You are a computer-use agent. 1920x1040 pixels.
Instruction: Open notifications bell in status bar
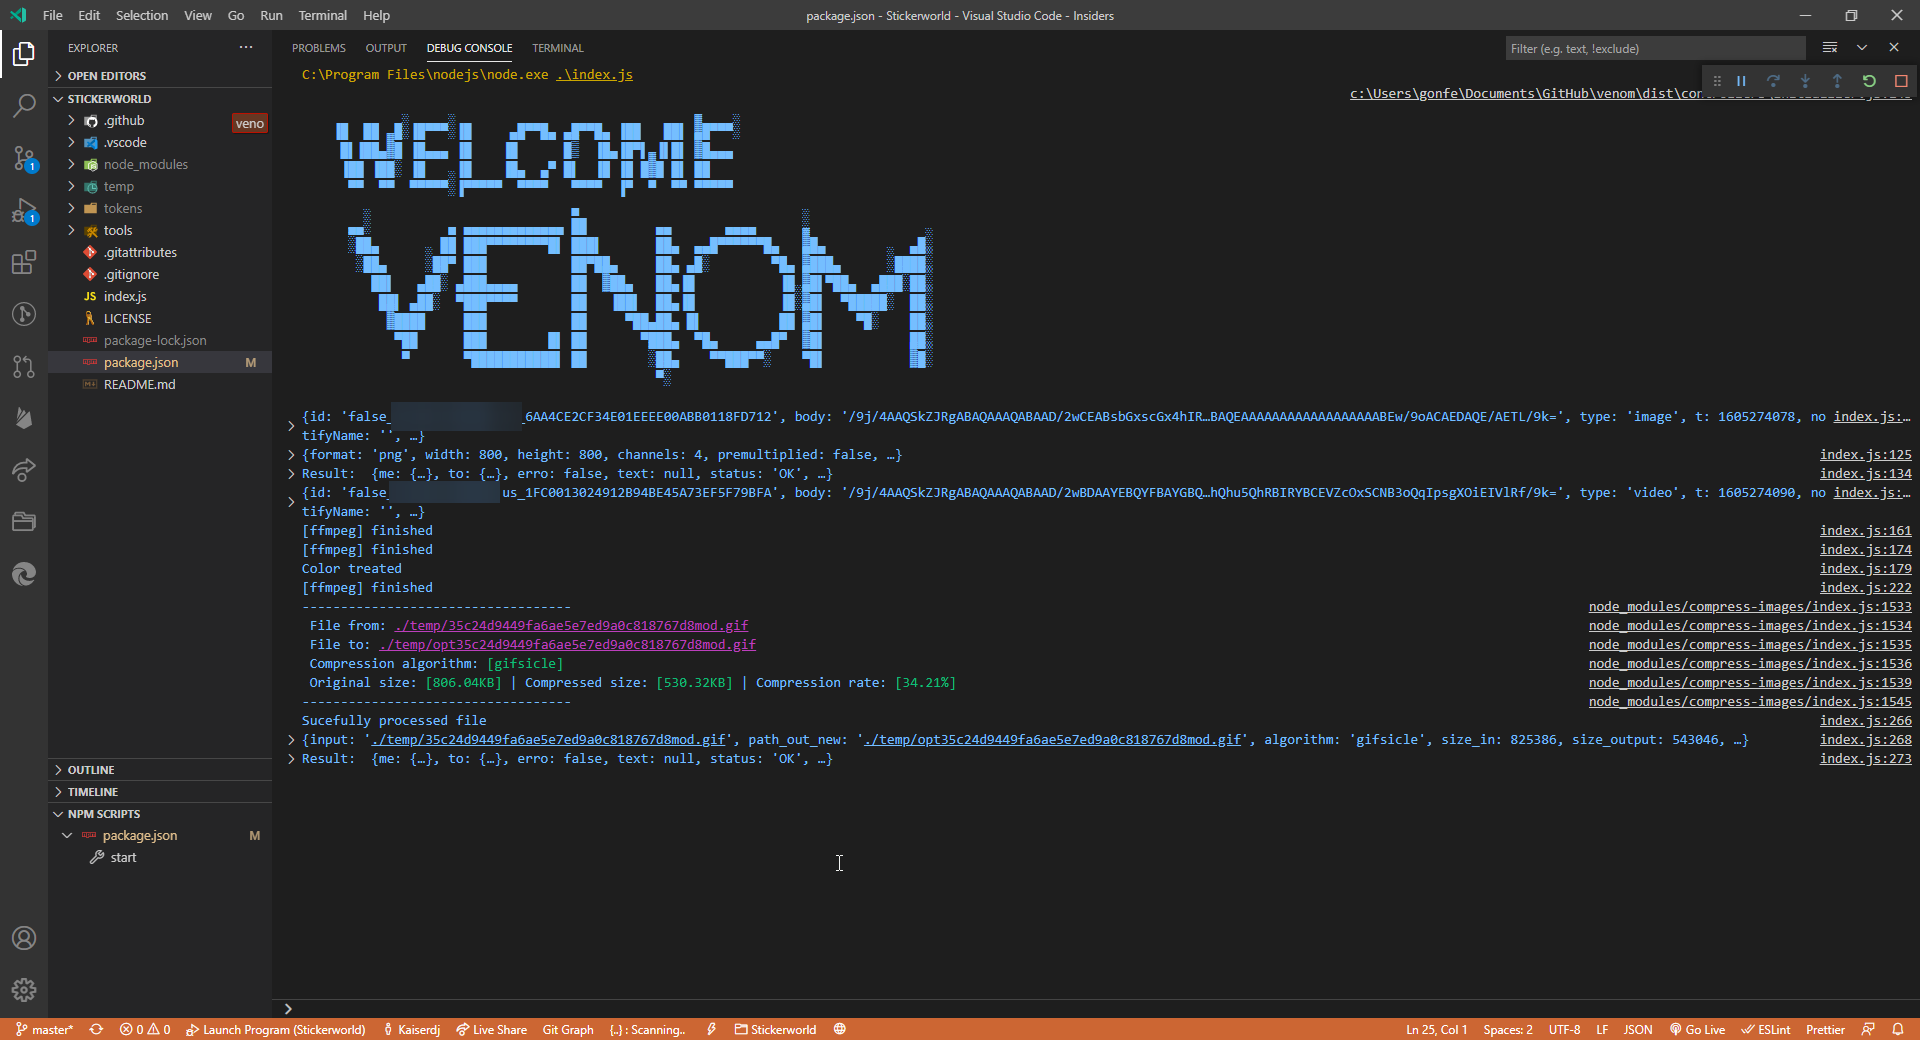(1898, 1029)
